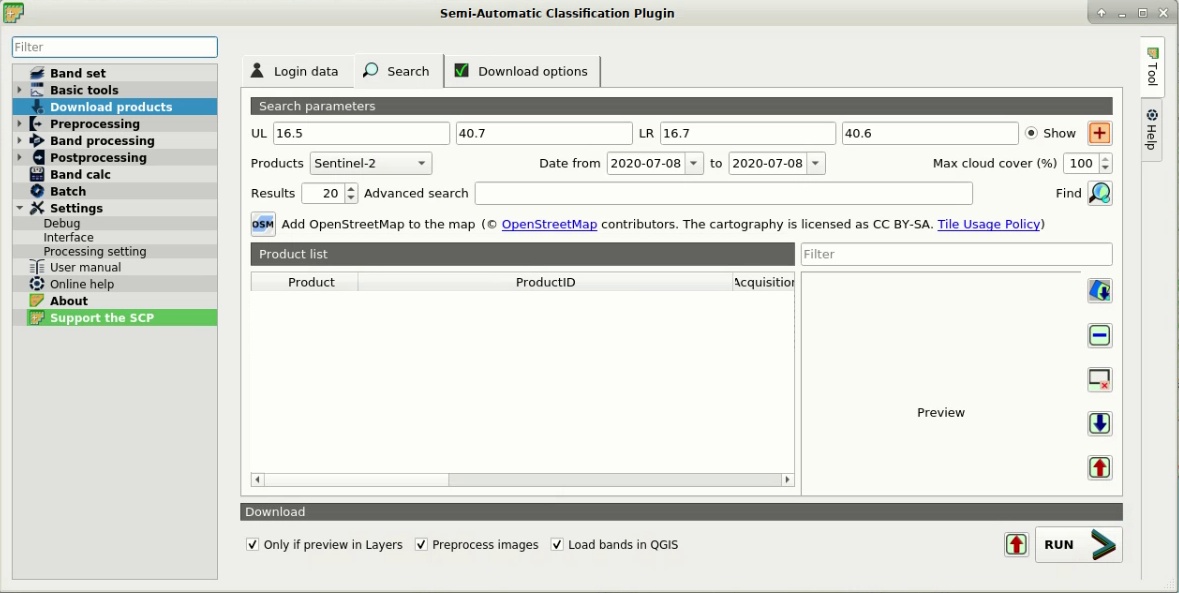
Task: Open the Products Sentinel-2 dropdown
Action: coord(371,163)
